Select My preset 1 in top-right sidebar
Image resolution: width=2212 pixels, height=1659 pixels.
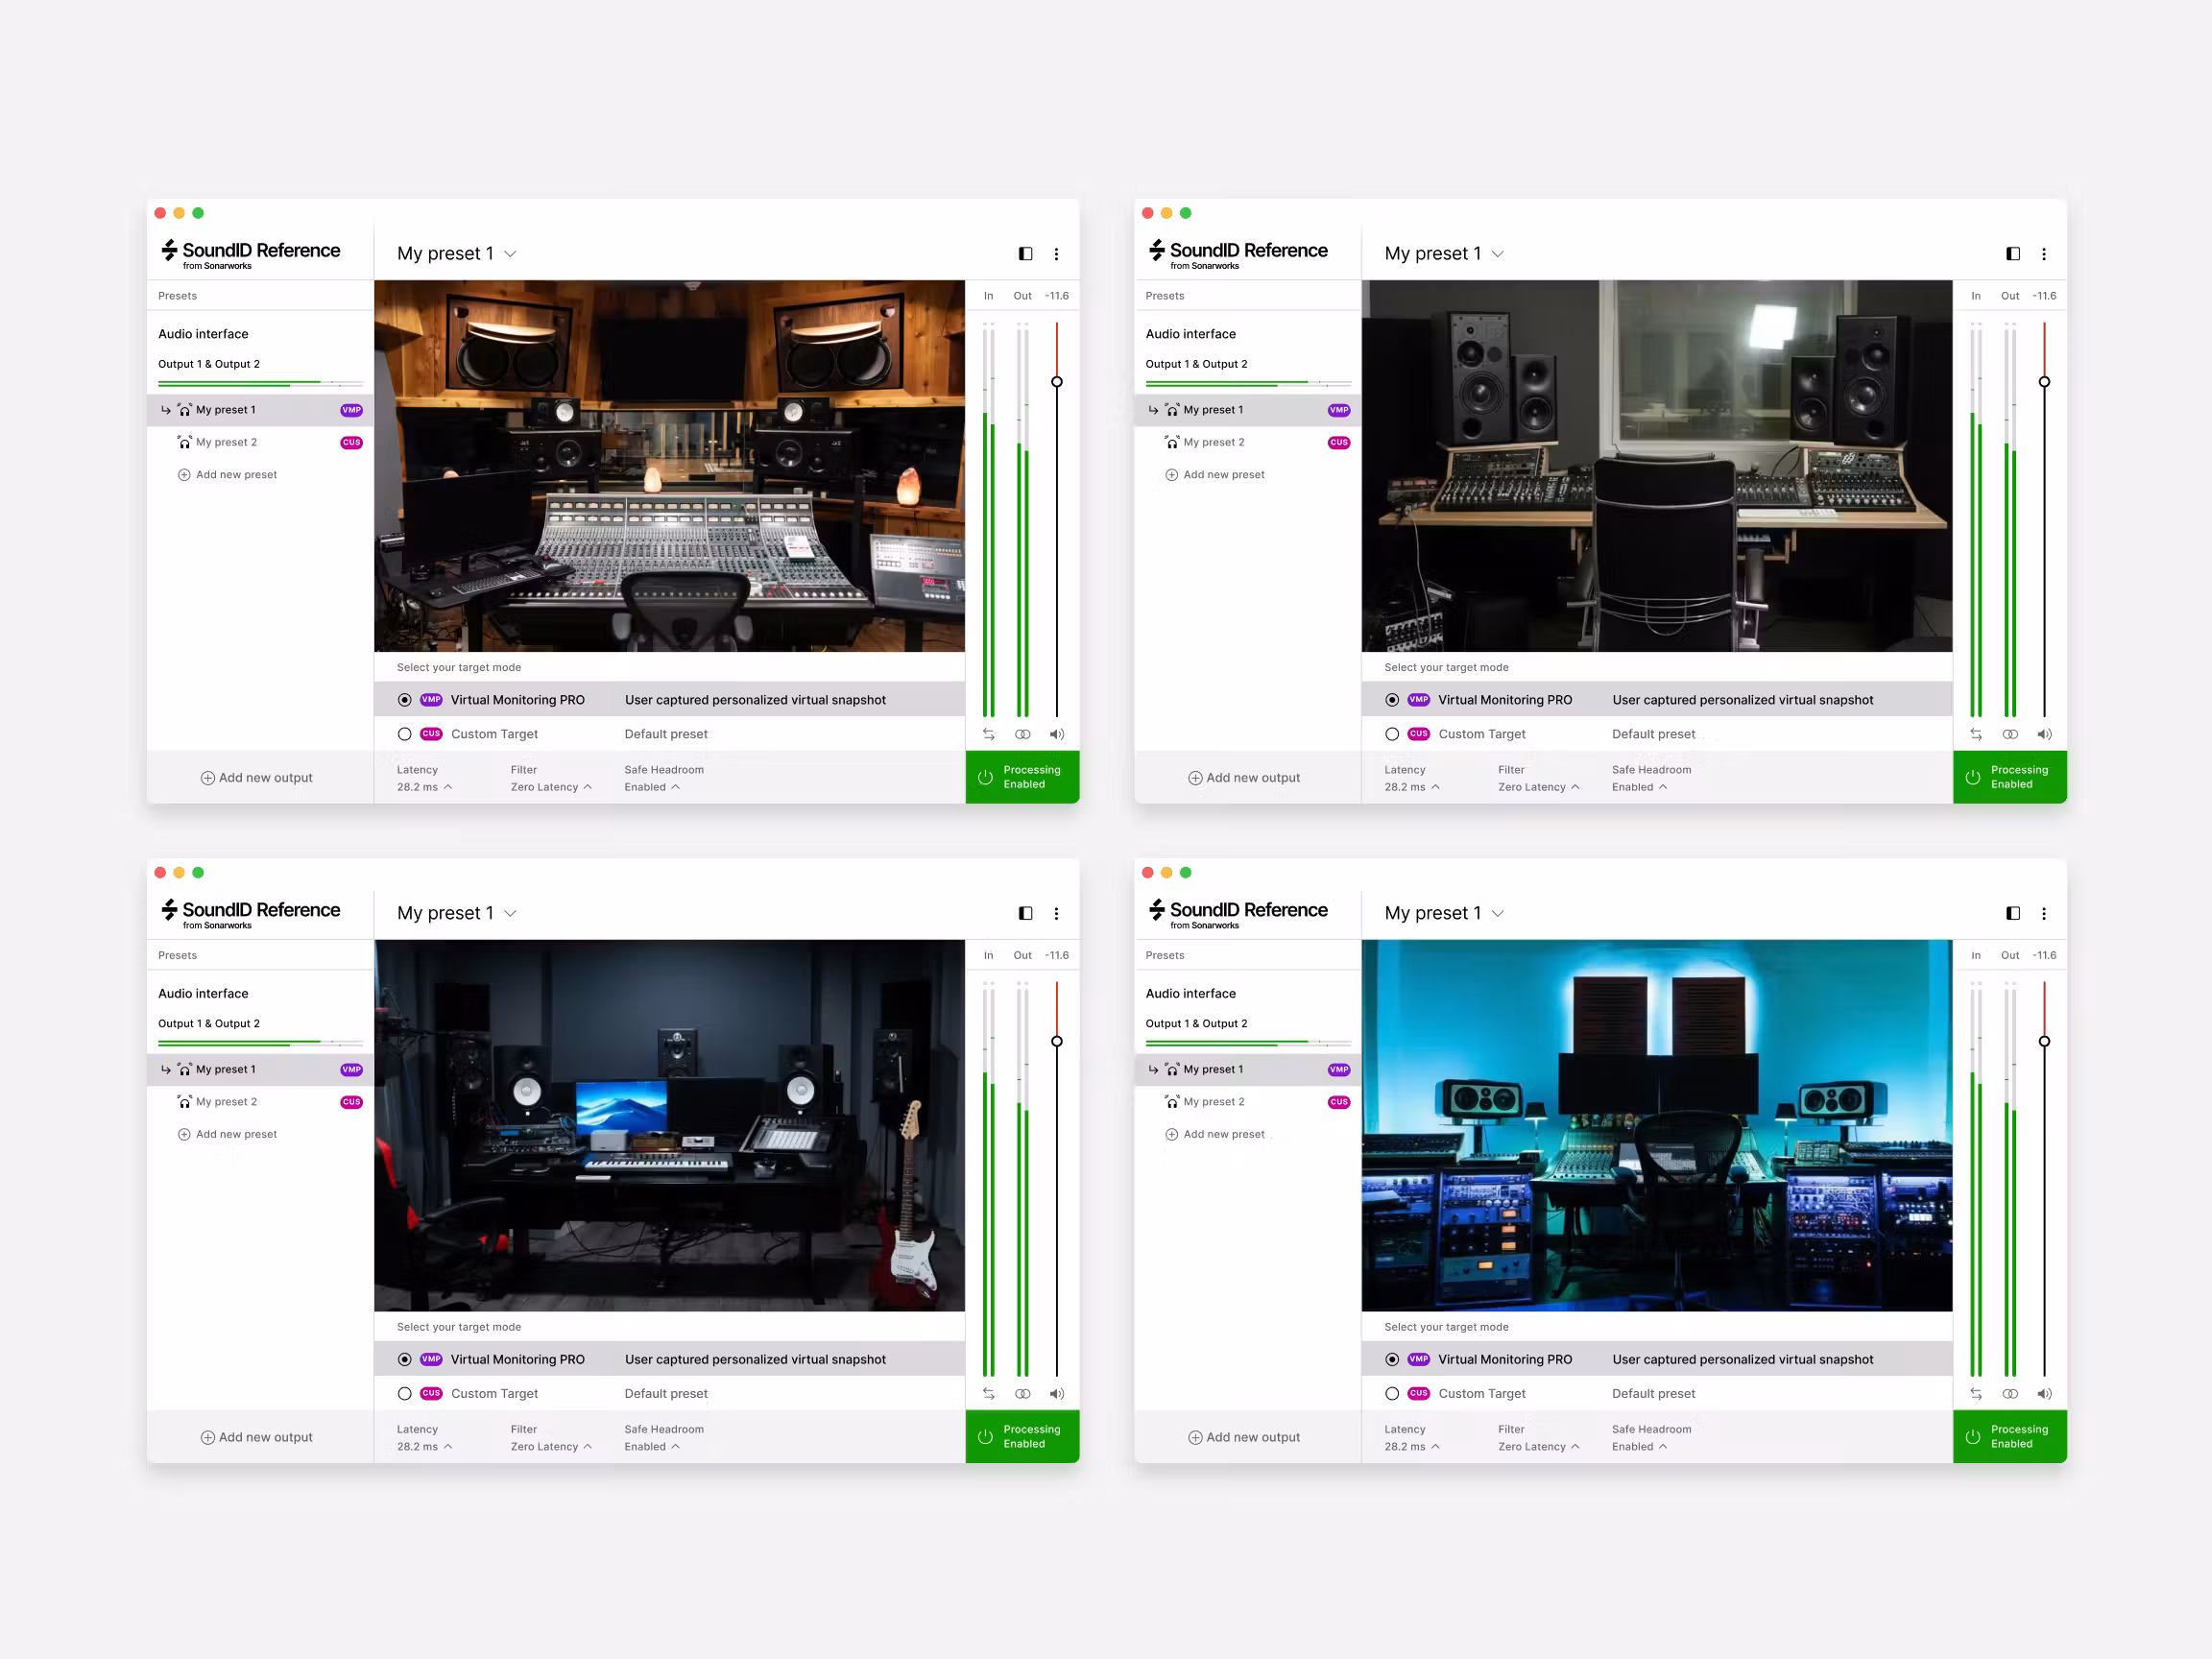pyautogui.click(x=1248, y=410)
